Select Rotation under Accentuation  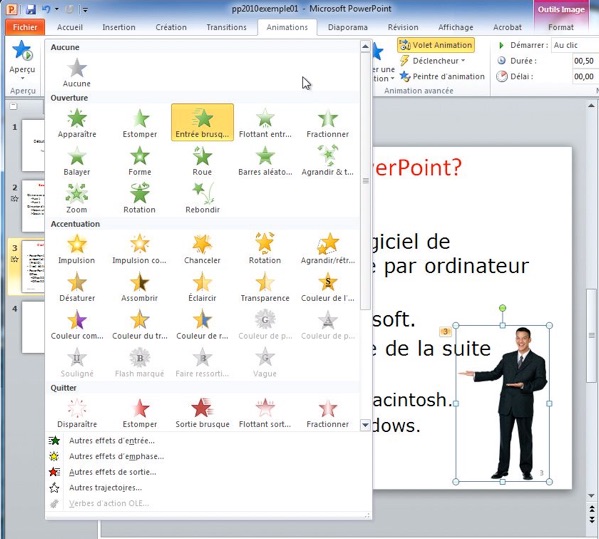click(265, 249)
